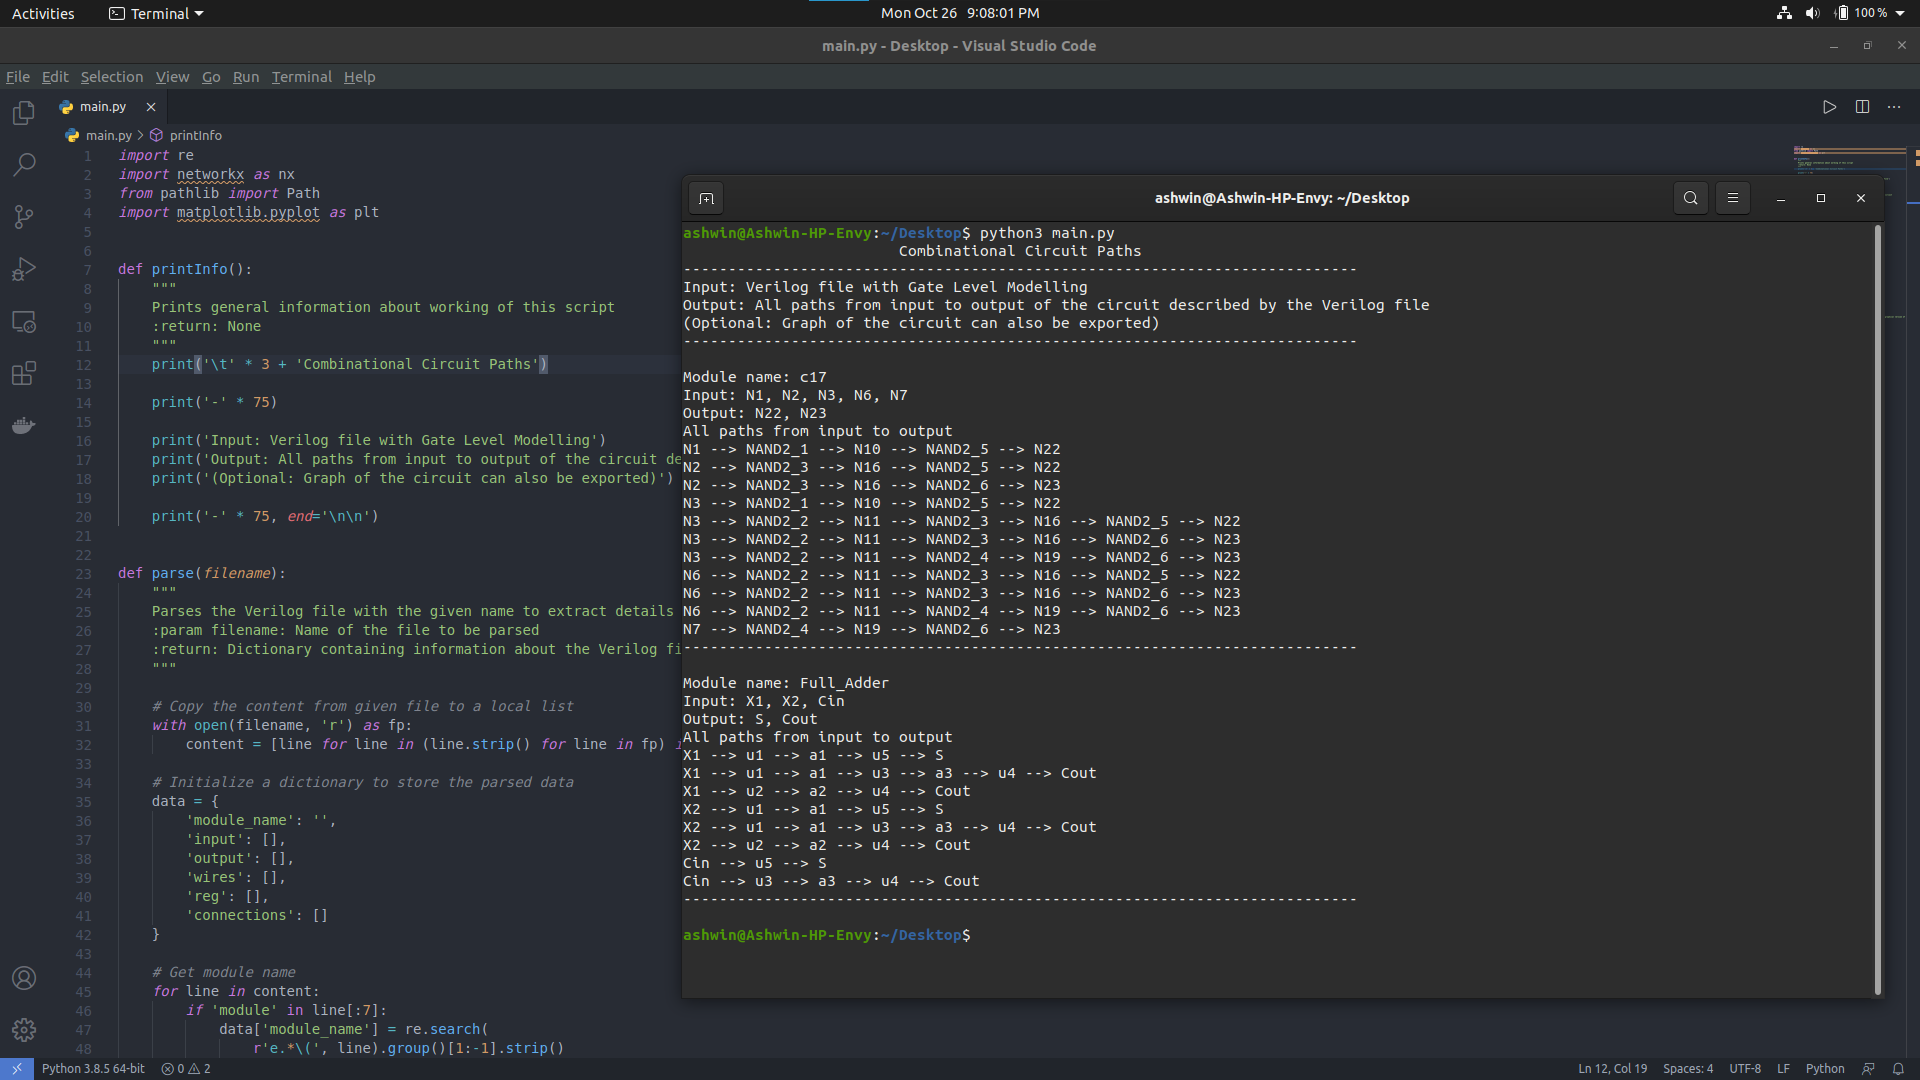Click the errors and warnings status indicator
The image size is (1920, 1080).
coord(186,1068)
